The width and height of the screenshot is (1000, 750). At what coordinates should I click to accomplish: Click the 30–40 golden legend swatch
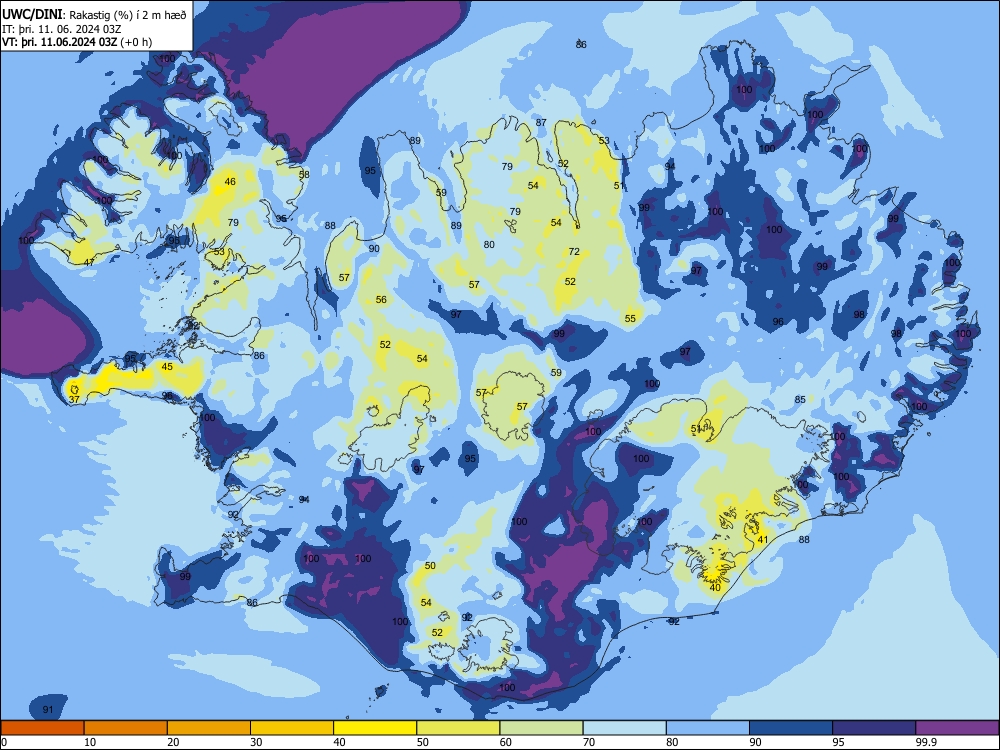tap(292, 728)
